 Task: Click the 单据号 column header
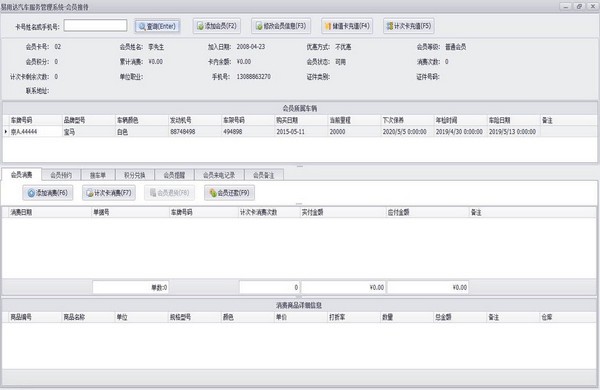click(x=130, y=212)
